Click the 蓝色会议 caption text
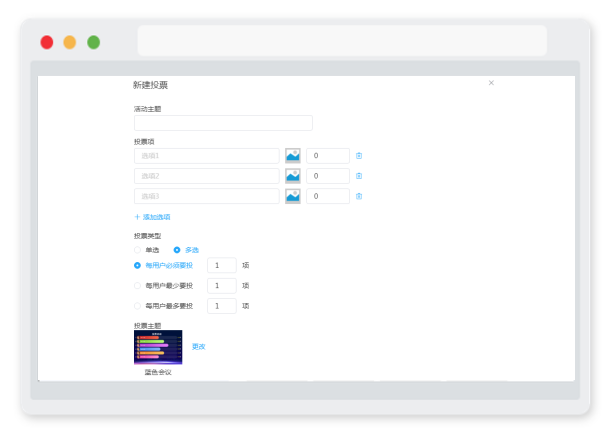The height and width of the screenshot is (435, 615). point(158,372)
